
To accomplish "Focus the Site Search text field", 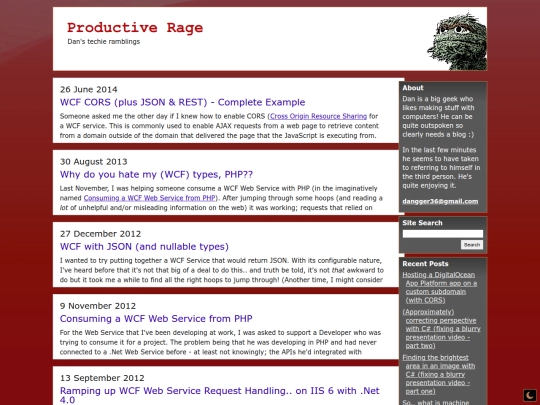I will [x=443, y=234].
